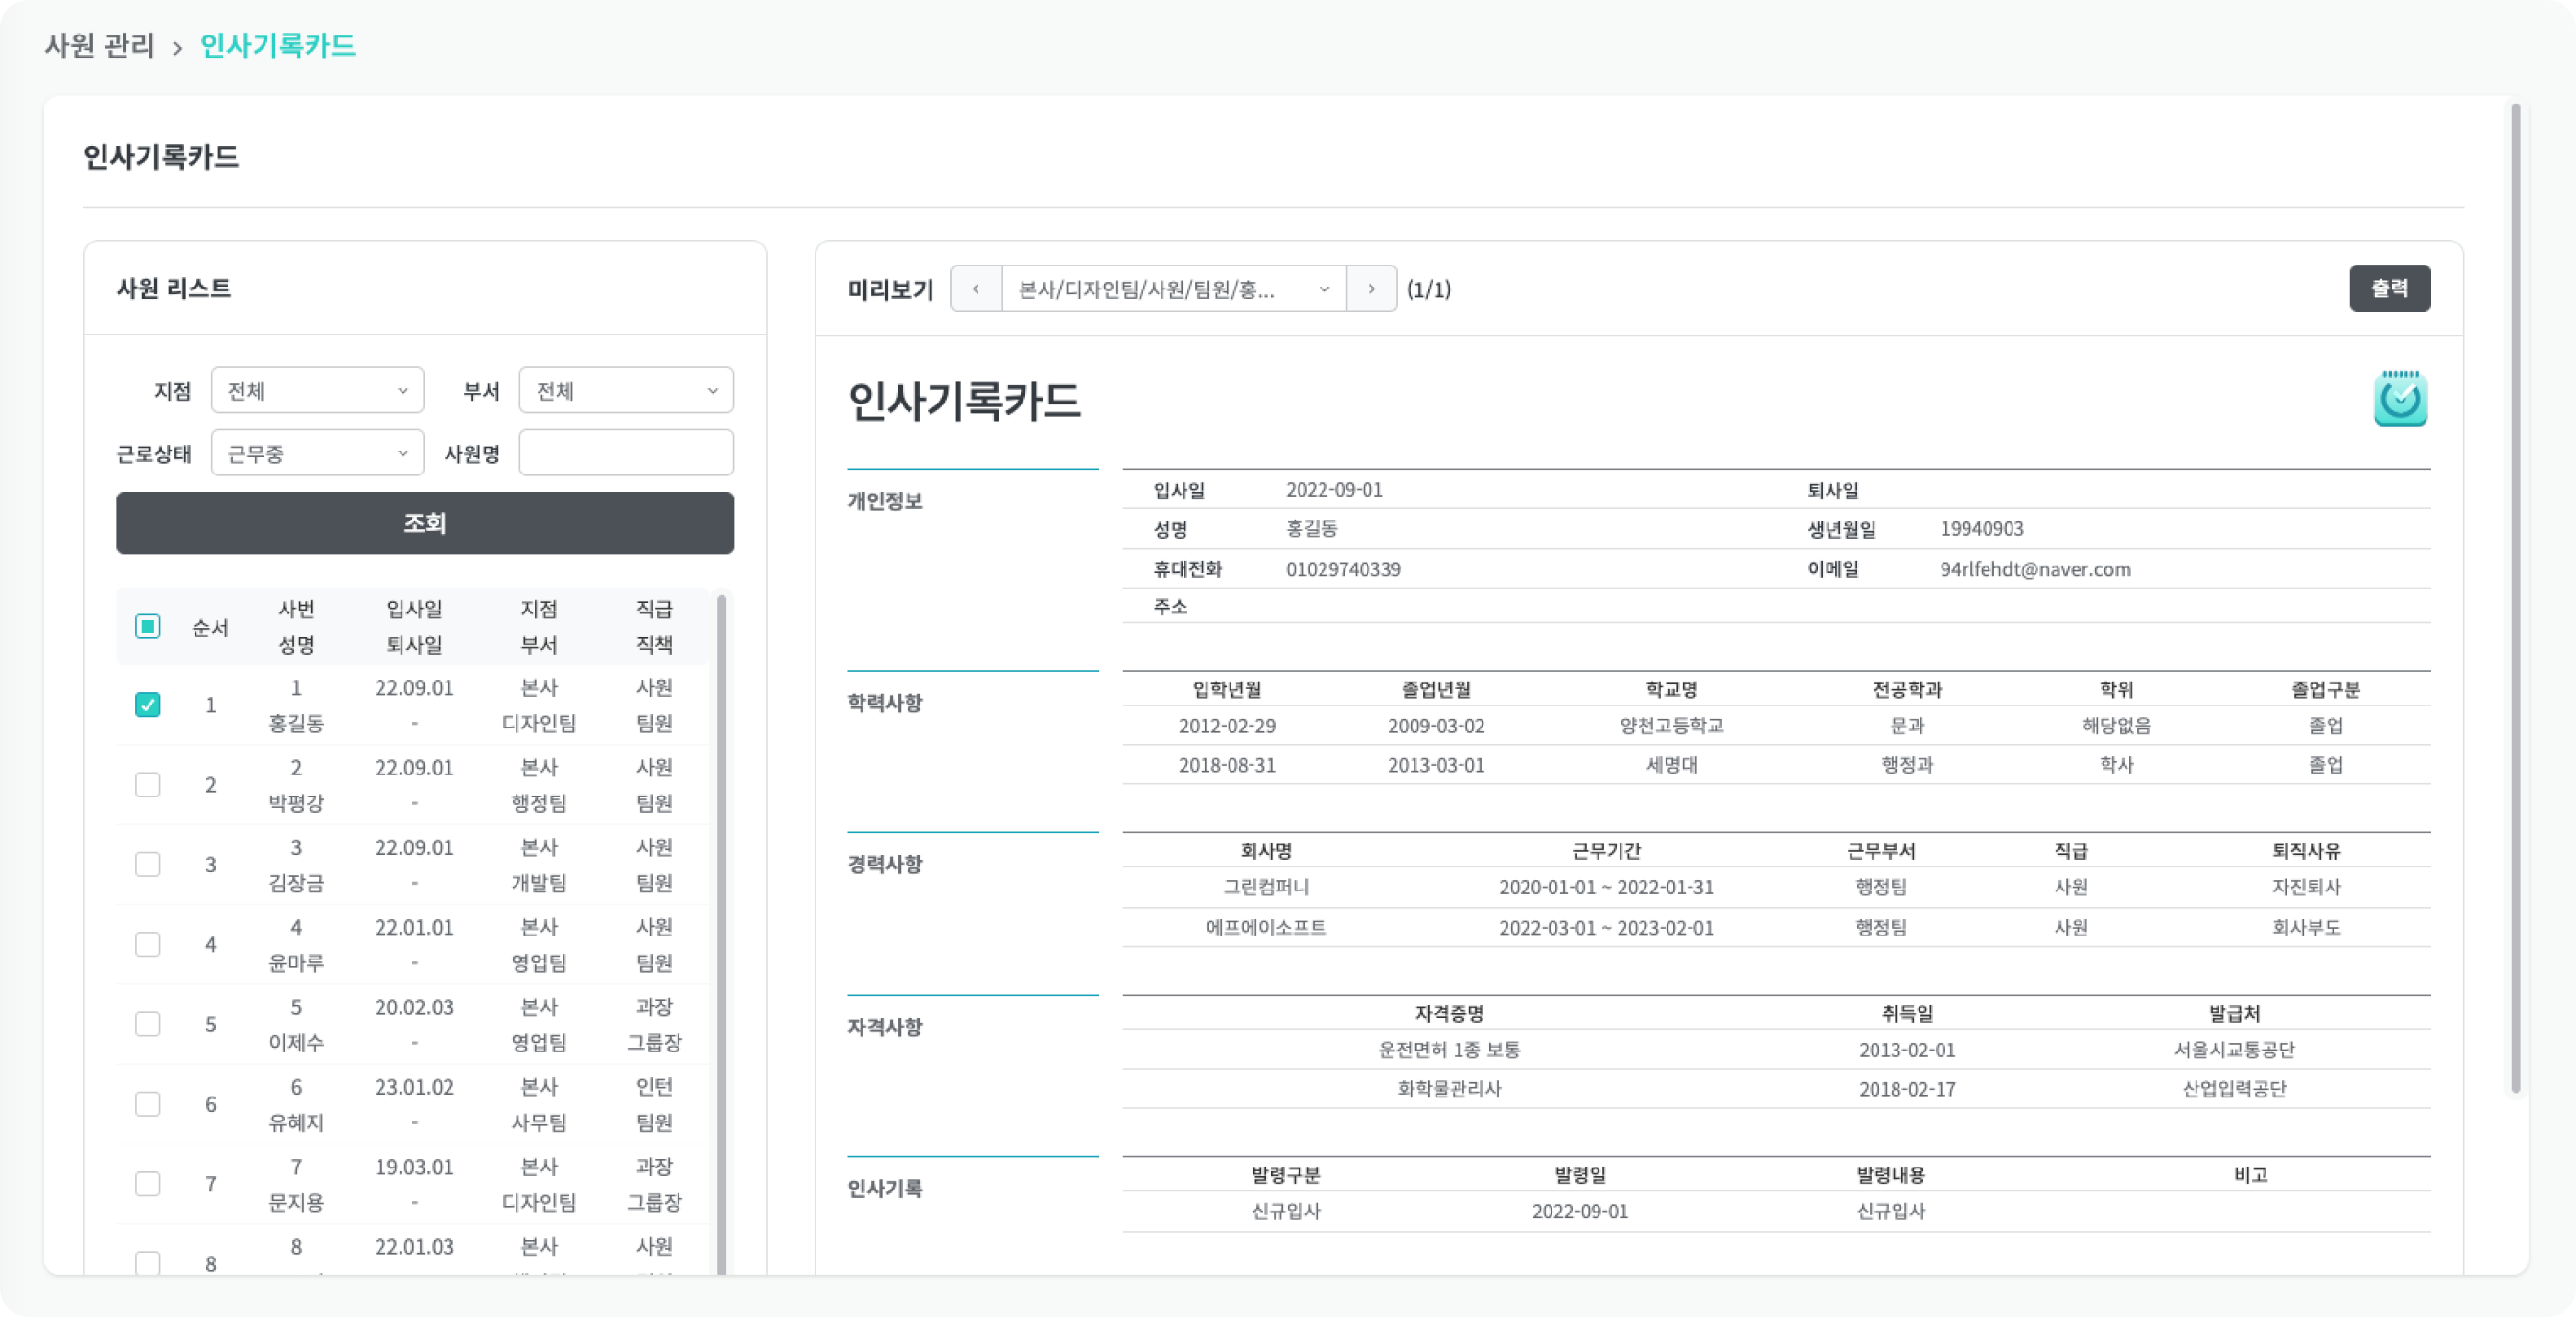This screenshot has height=1317, width=2576.
Task: Check the row for 이제수
Action: point(148,1025)
